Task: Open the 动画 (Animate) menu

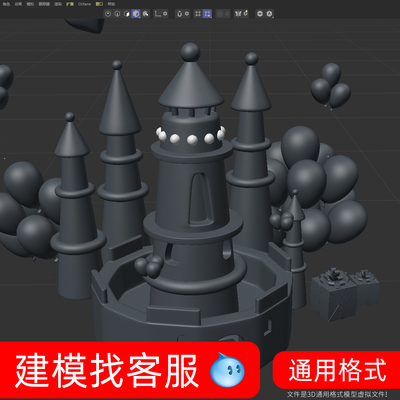Action: [18, 4]
